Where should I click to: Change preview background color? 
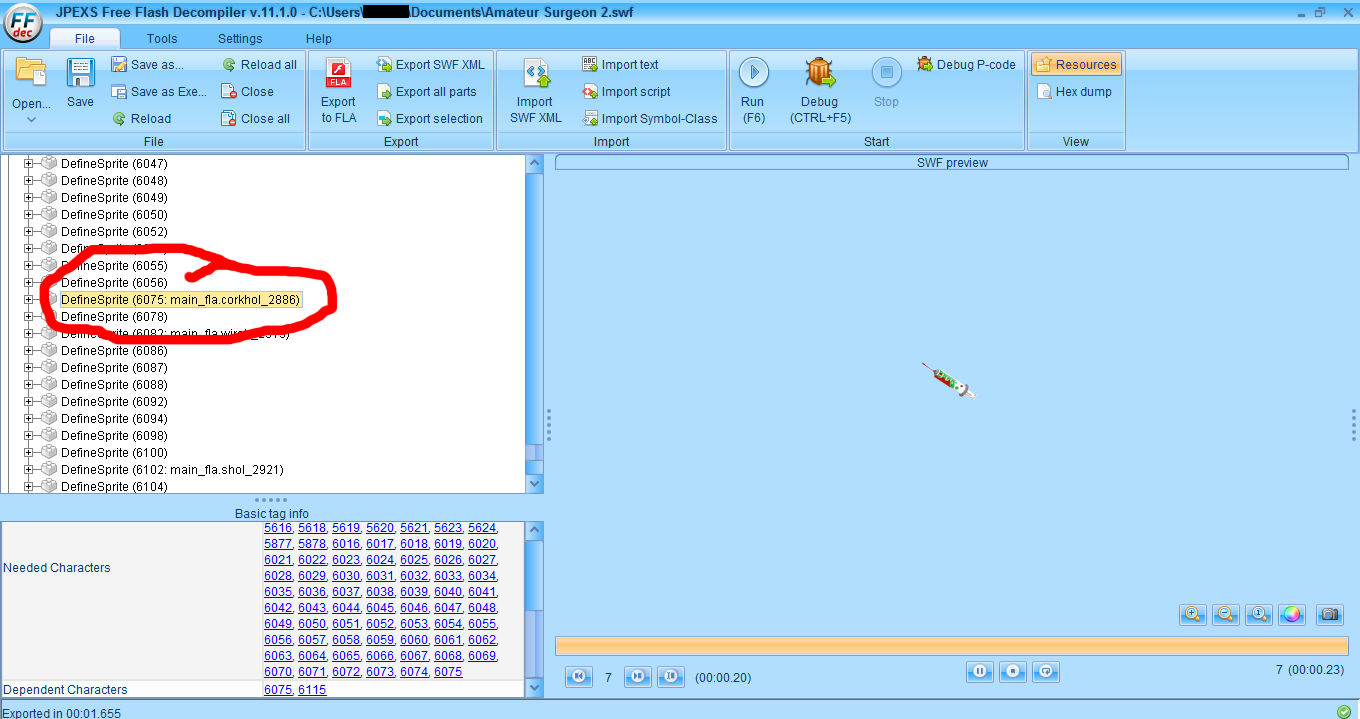point(1291,614)
